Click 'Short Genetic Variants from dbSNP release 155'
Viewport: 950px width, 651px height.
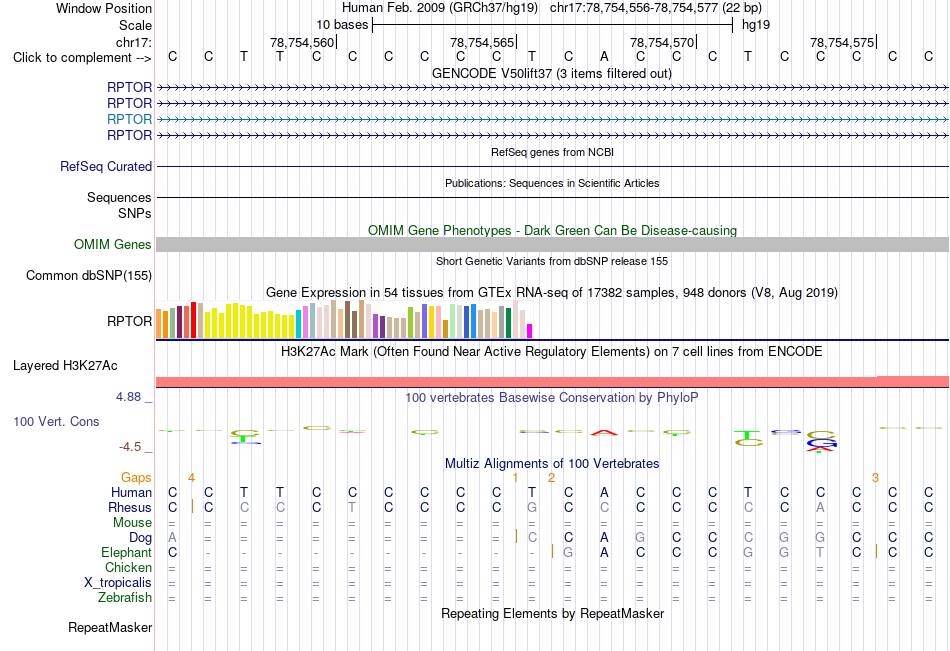pyautogui.click(x=552, y=261)
